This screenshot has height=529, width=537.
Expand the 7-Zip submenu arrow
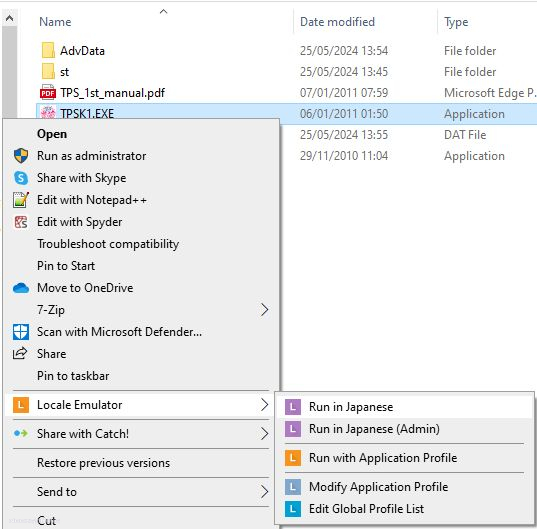point(264,310)
